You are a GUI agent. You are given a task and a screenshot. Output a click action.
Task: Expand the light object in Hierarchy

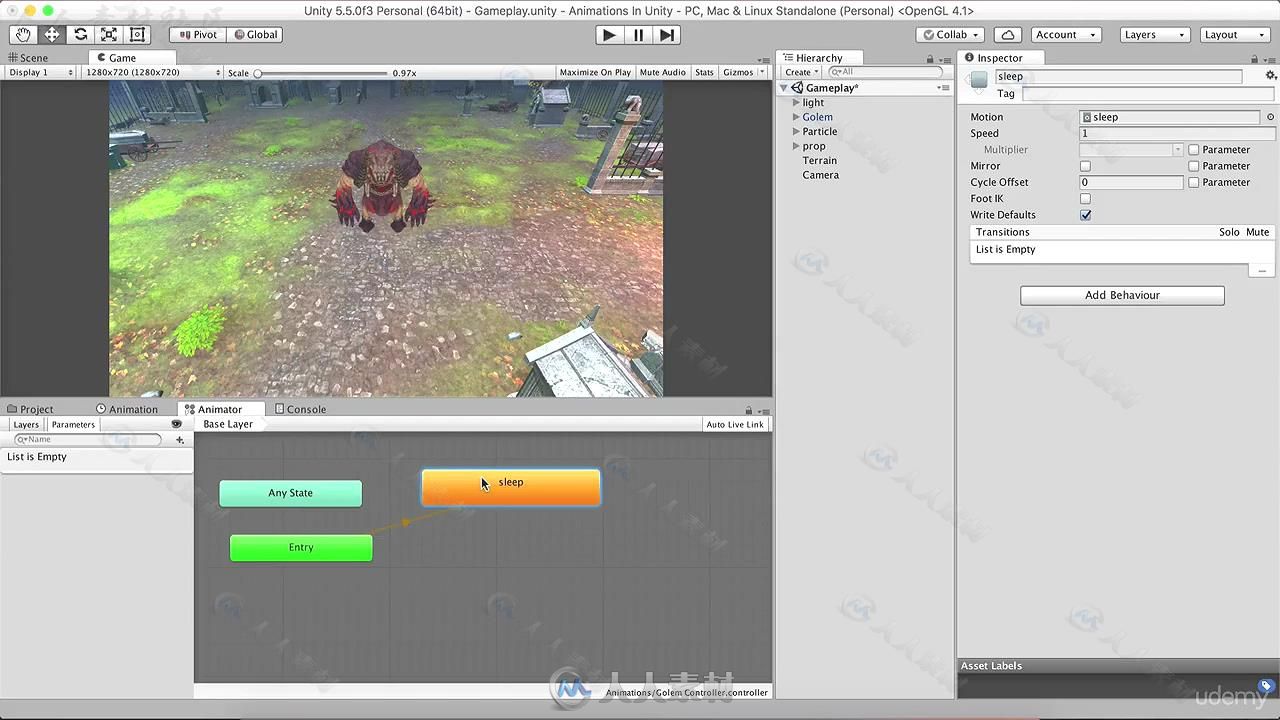[796, 103]
